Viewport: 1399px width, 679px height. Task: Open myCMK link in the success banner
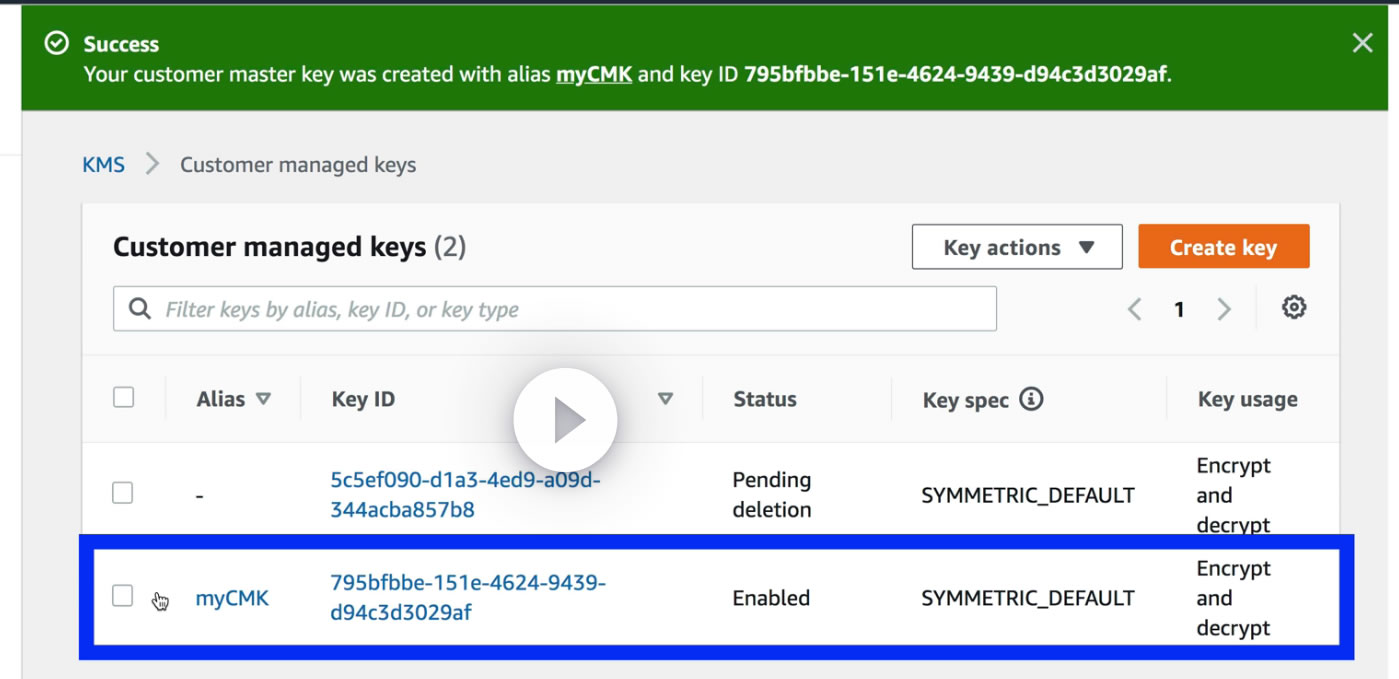(x=594, y=74)
